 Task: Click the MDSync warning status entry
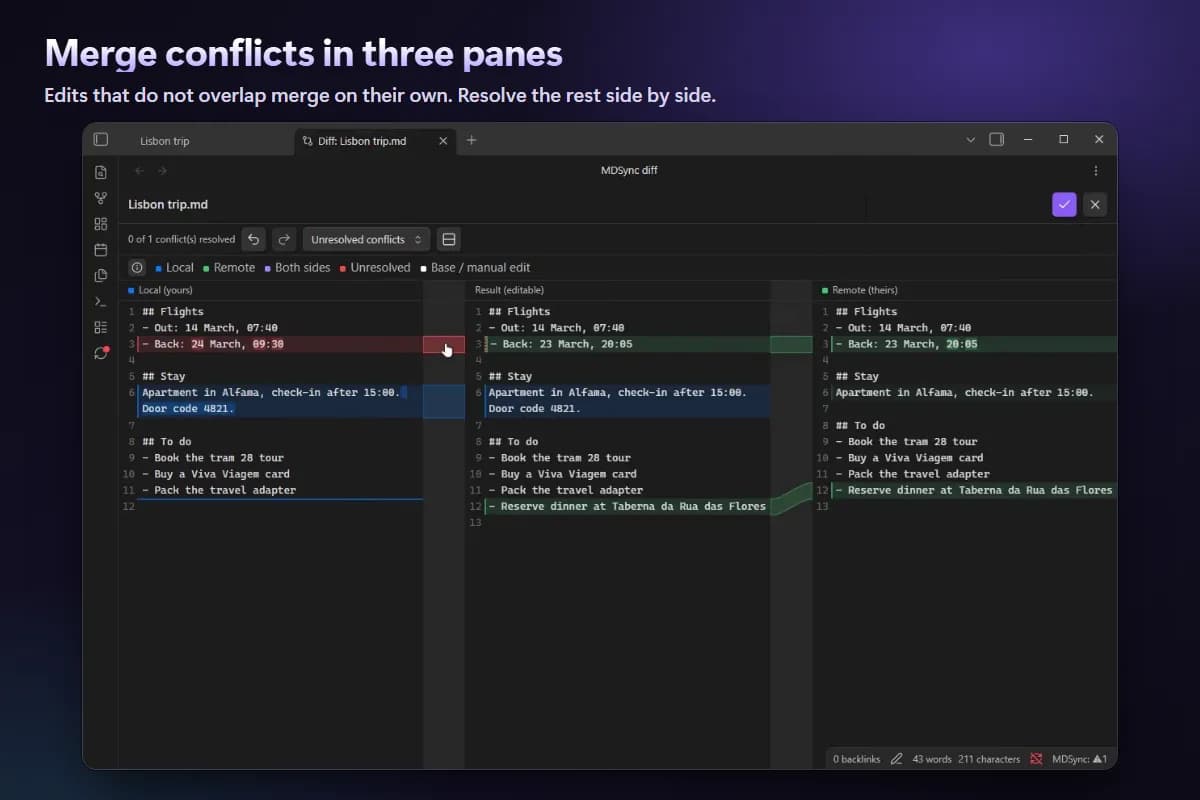coord(1079,759)
